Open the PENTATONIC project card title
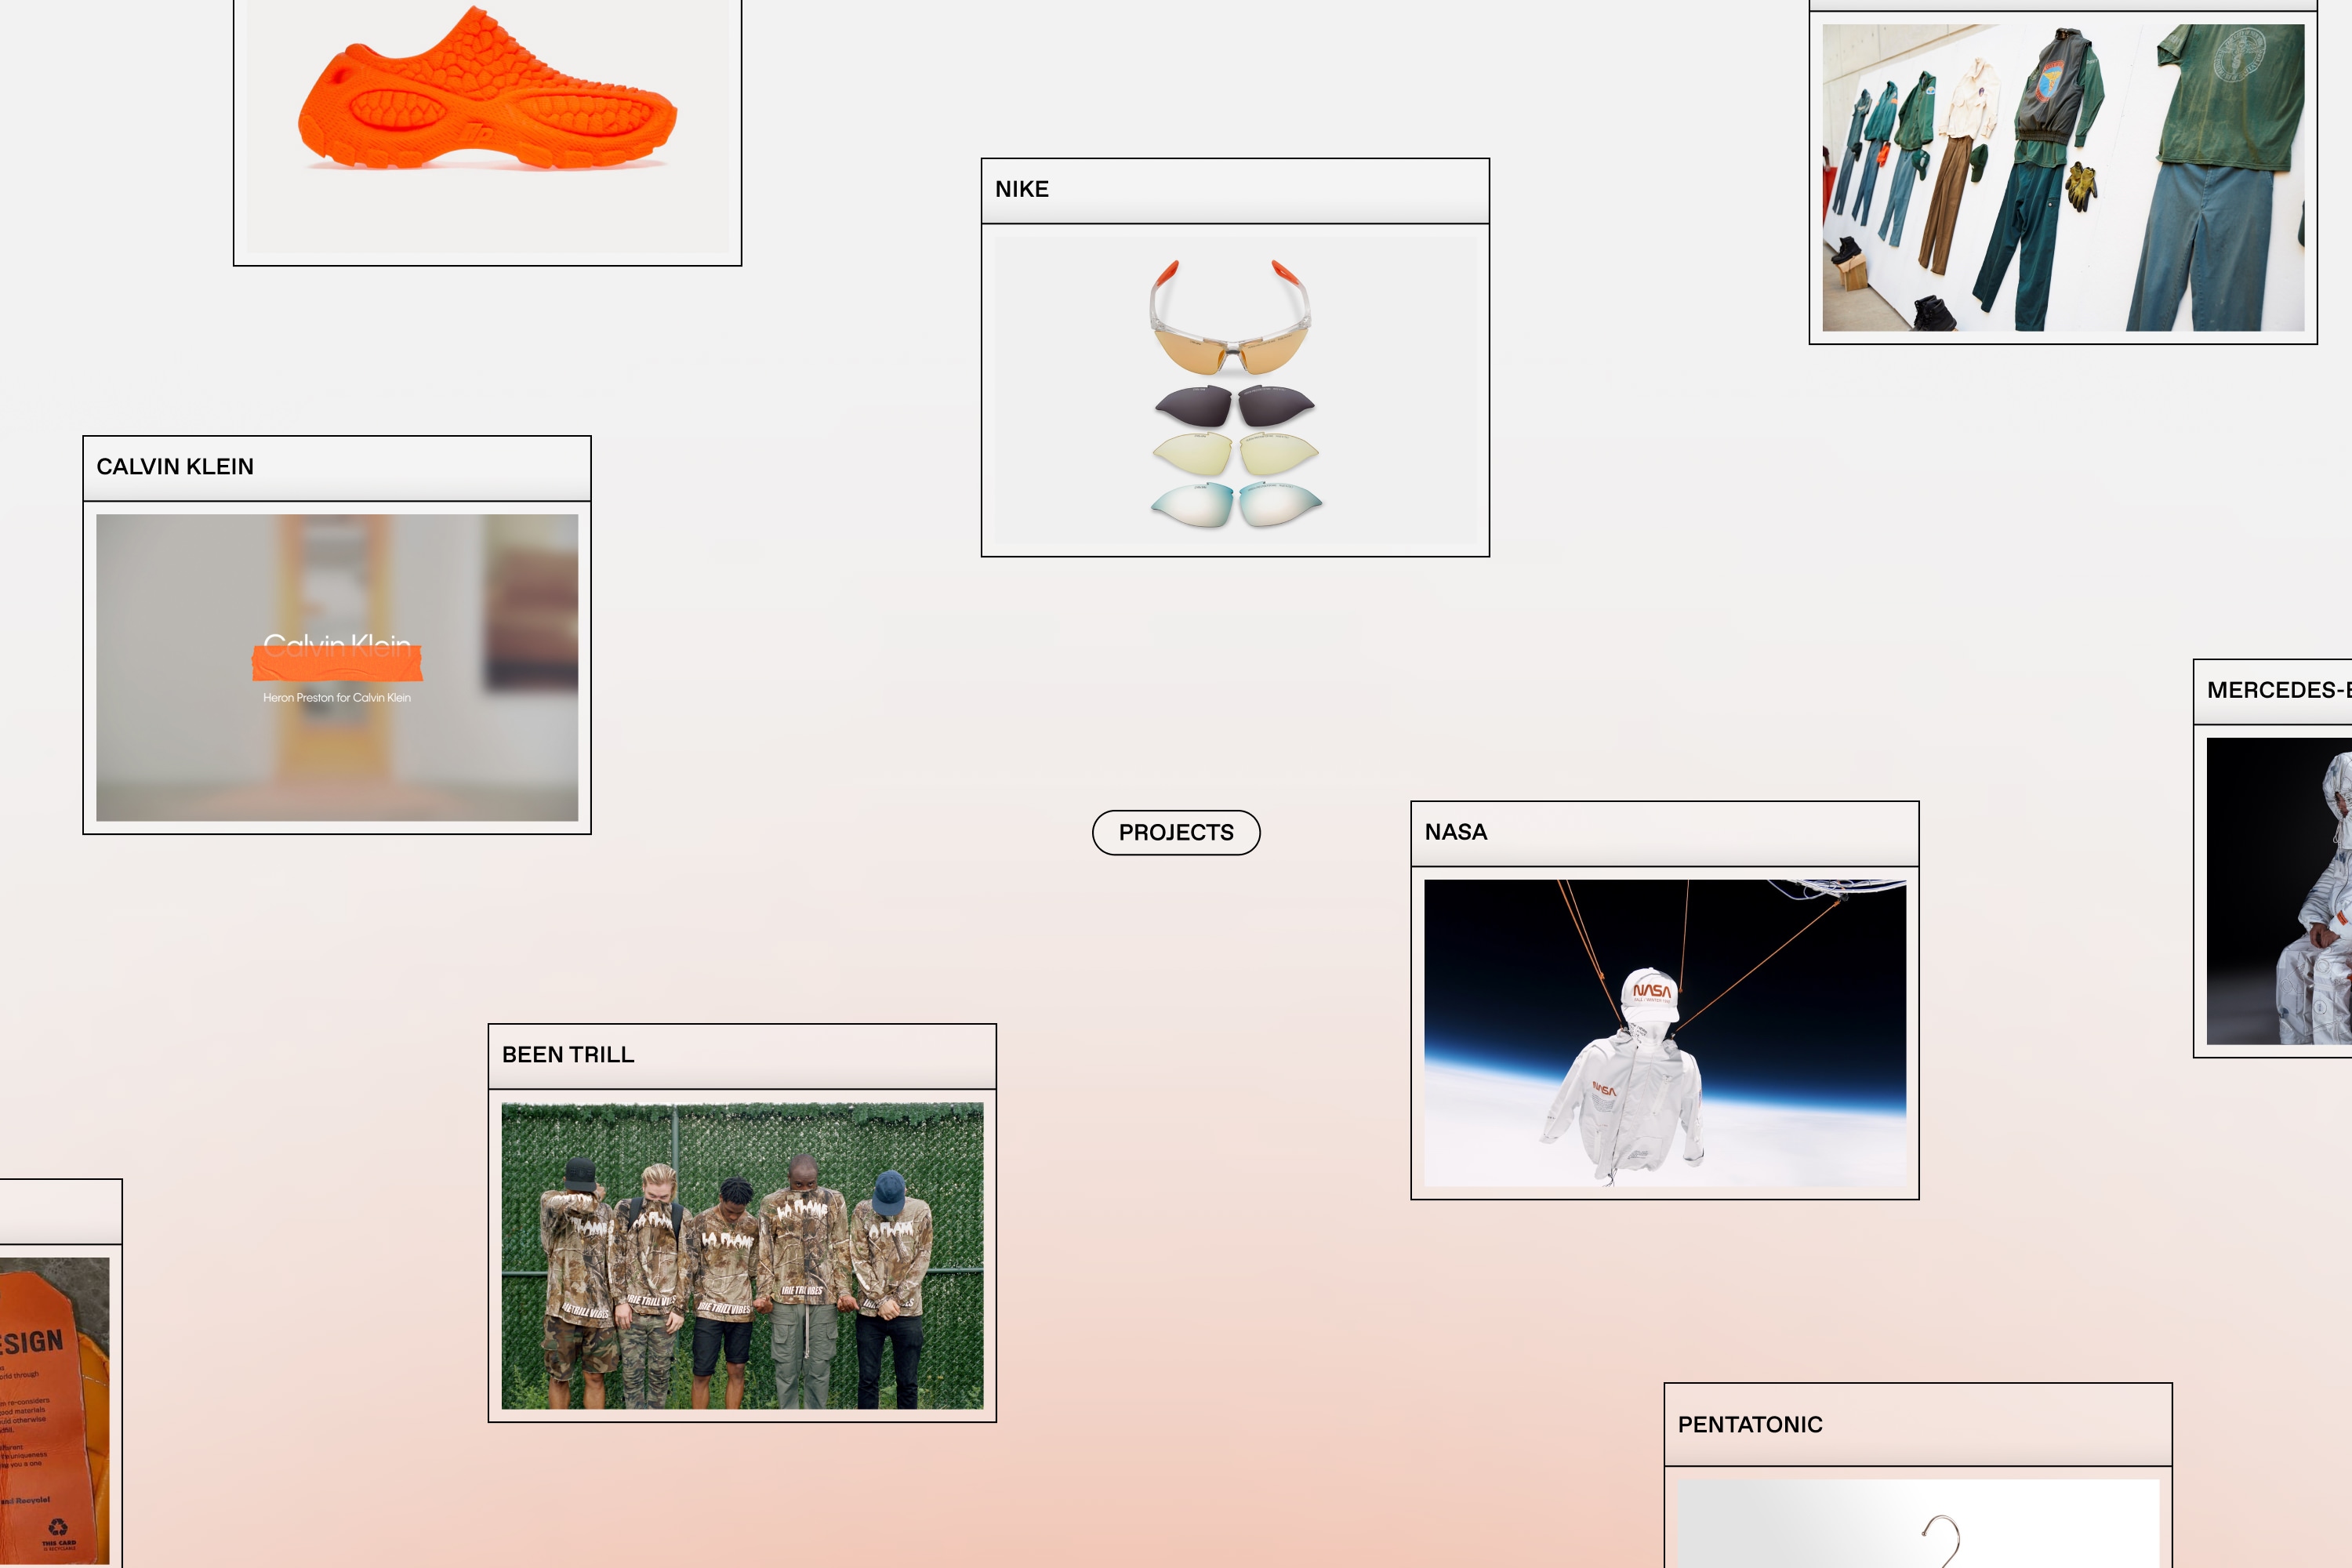This screenshot has width=2352, height=1568. click(1750, 1425)
